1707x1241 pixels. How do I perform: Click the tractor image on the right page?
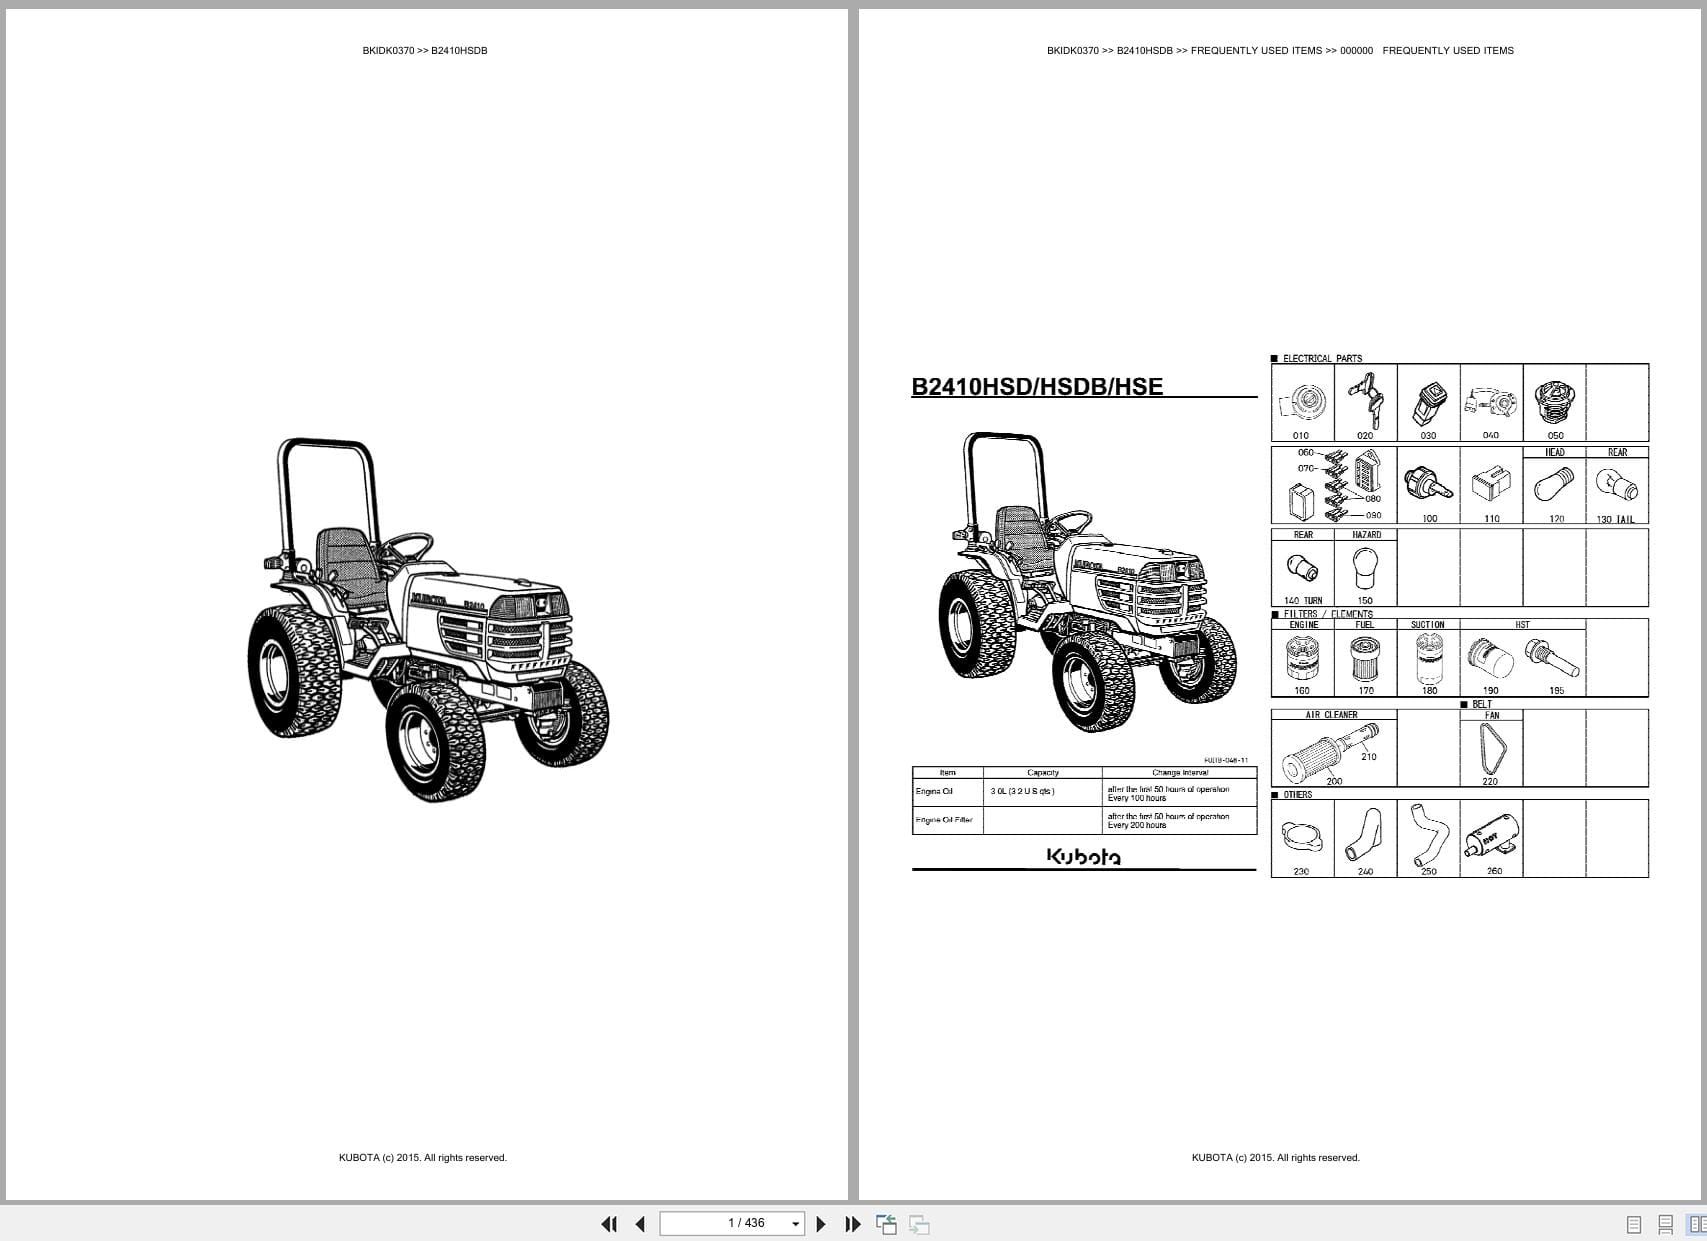click(x=1087, y=583)
